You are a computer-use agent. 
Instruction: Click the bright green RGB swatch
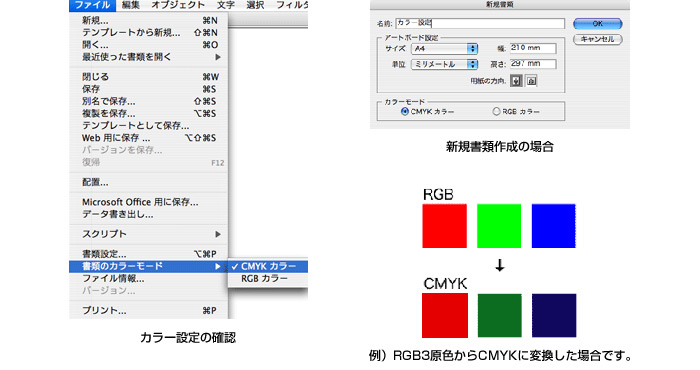tap(499, 226)
